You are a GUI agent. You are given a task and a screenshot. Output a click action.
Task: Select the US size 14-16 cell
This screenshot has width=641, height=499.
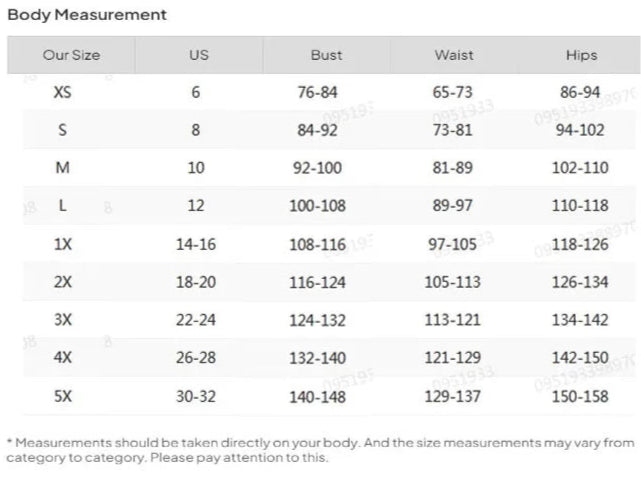coord(196,244)
